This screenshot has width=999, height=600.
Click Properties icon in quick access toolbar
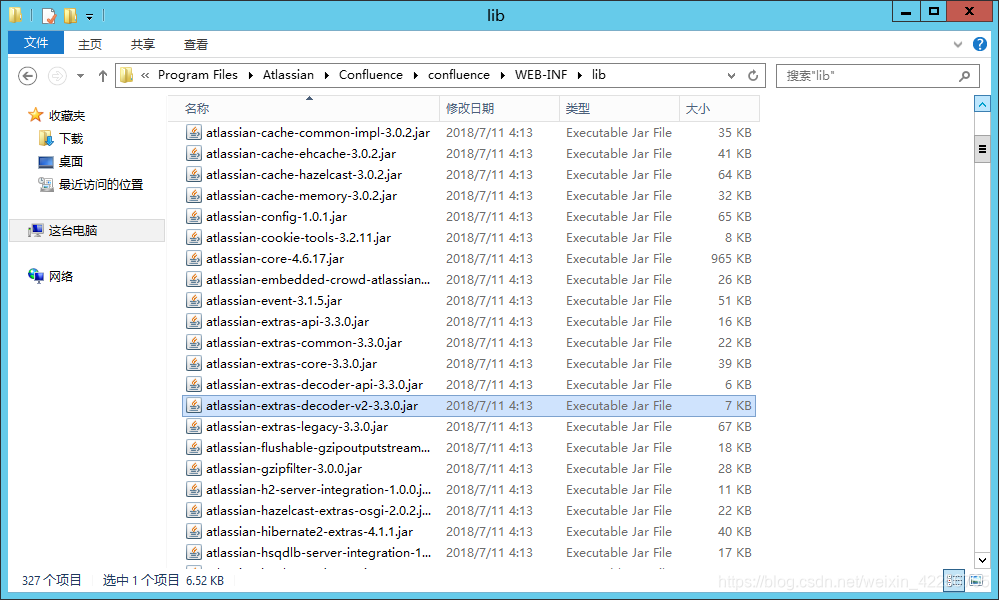click(49, 15)
